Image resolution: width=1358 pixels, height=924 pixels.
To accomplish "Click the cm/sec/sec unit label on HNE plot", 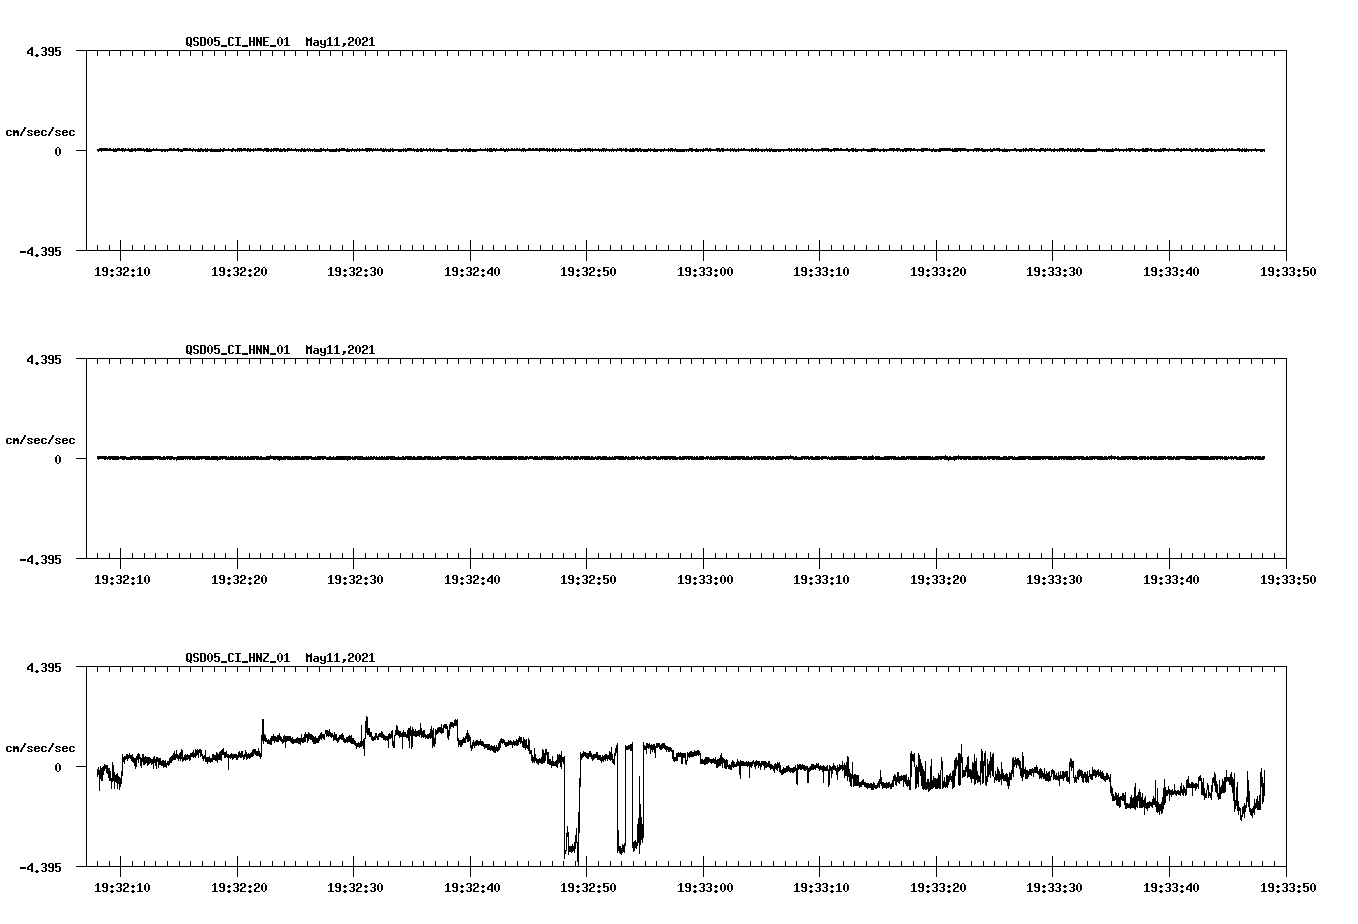I will tap(40, 132).
